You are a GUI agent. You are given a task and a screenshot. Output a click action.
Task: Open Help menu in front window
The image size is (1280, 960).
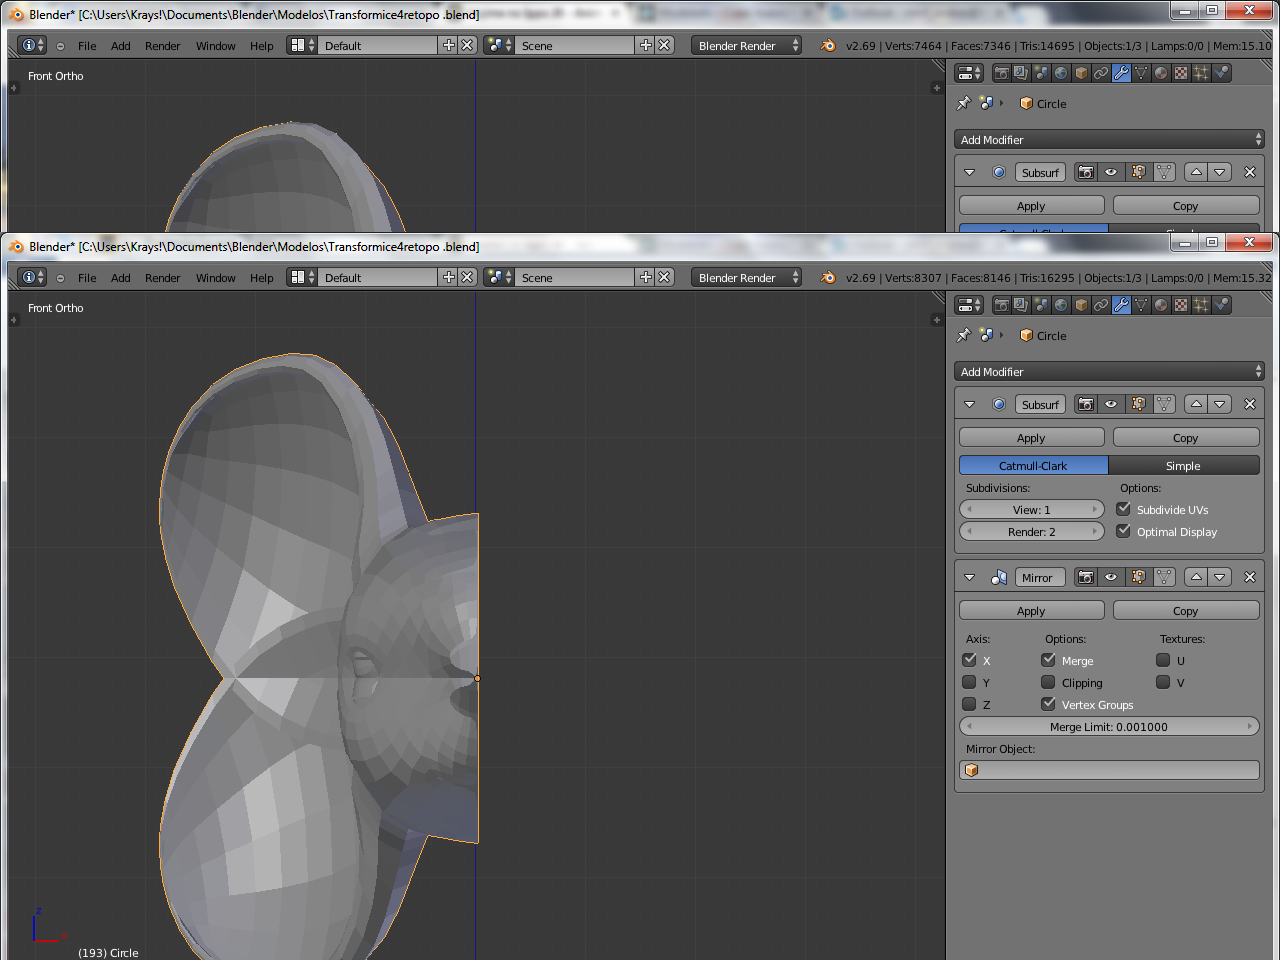pyautogui.click(x=261, y=278)
